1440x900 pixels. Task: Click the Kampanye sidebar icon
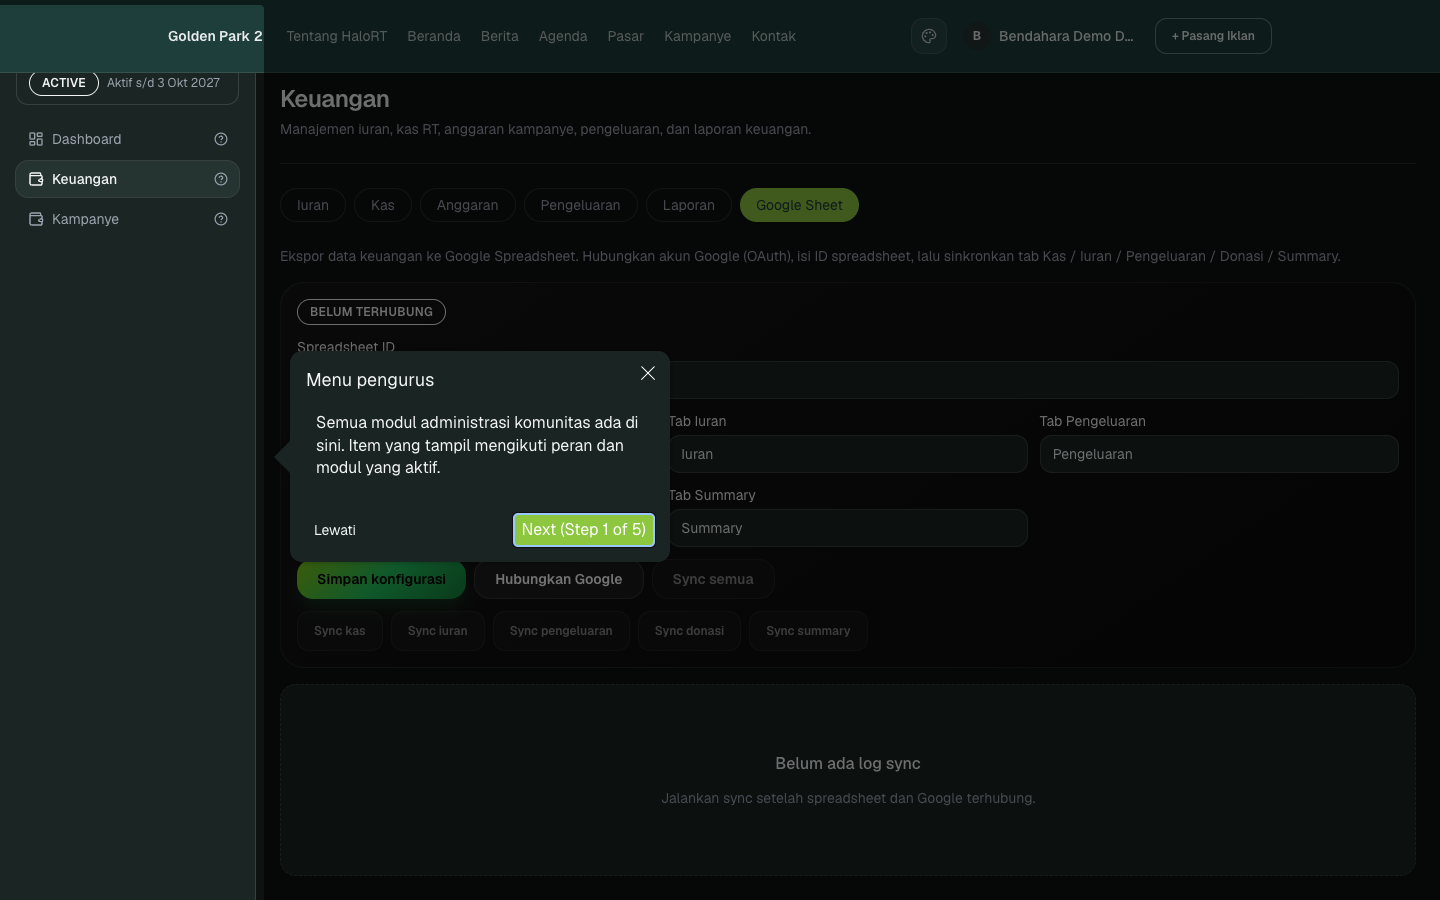pyautogui.click(x=36, y=219)
